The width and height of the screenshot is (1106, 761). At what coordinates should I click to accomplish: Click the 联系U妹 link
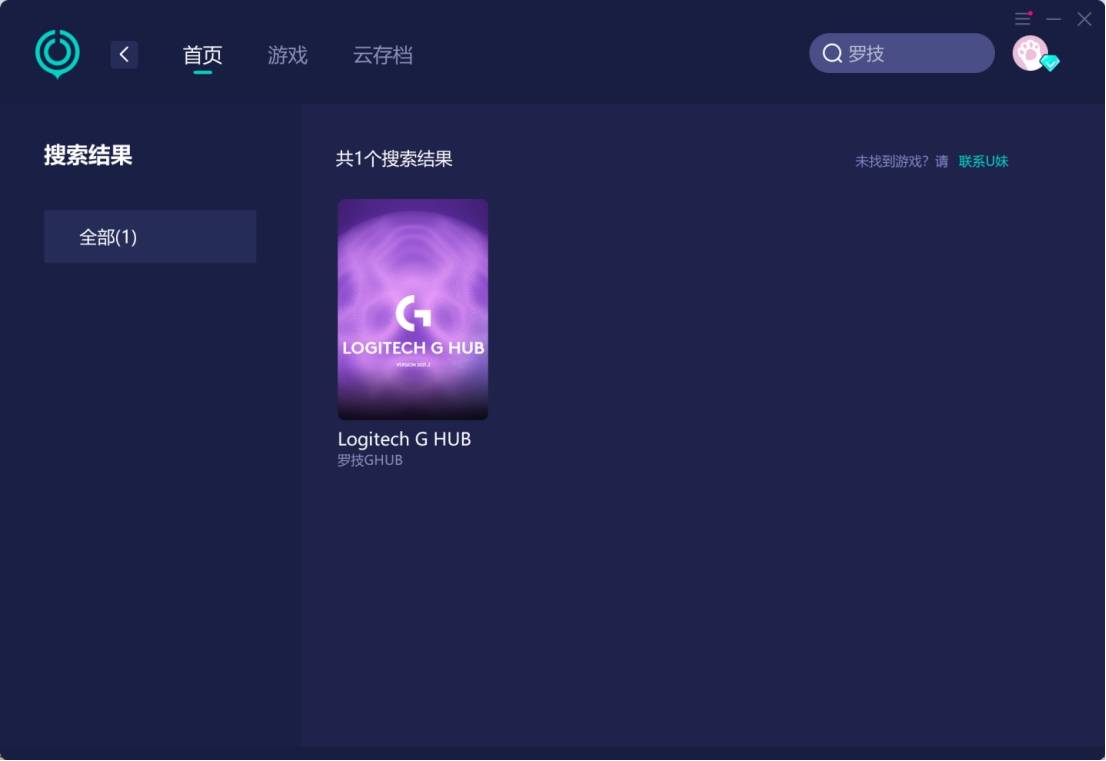click(983, 162)
